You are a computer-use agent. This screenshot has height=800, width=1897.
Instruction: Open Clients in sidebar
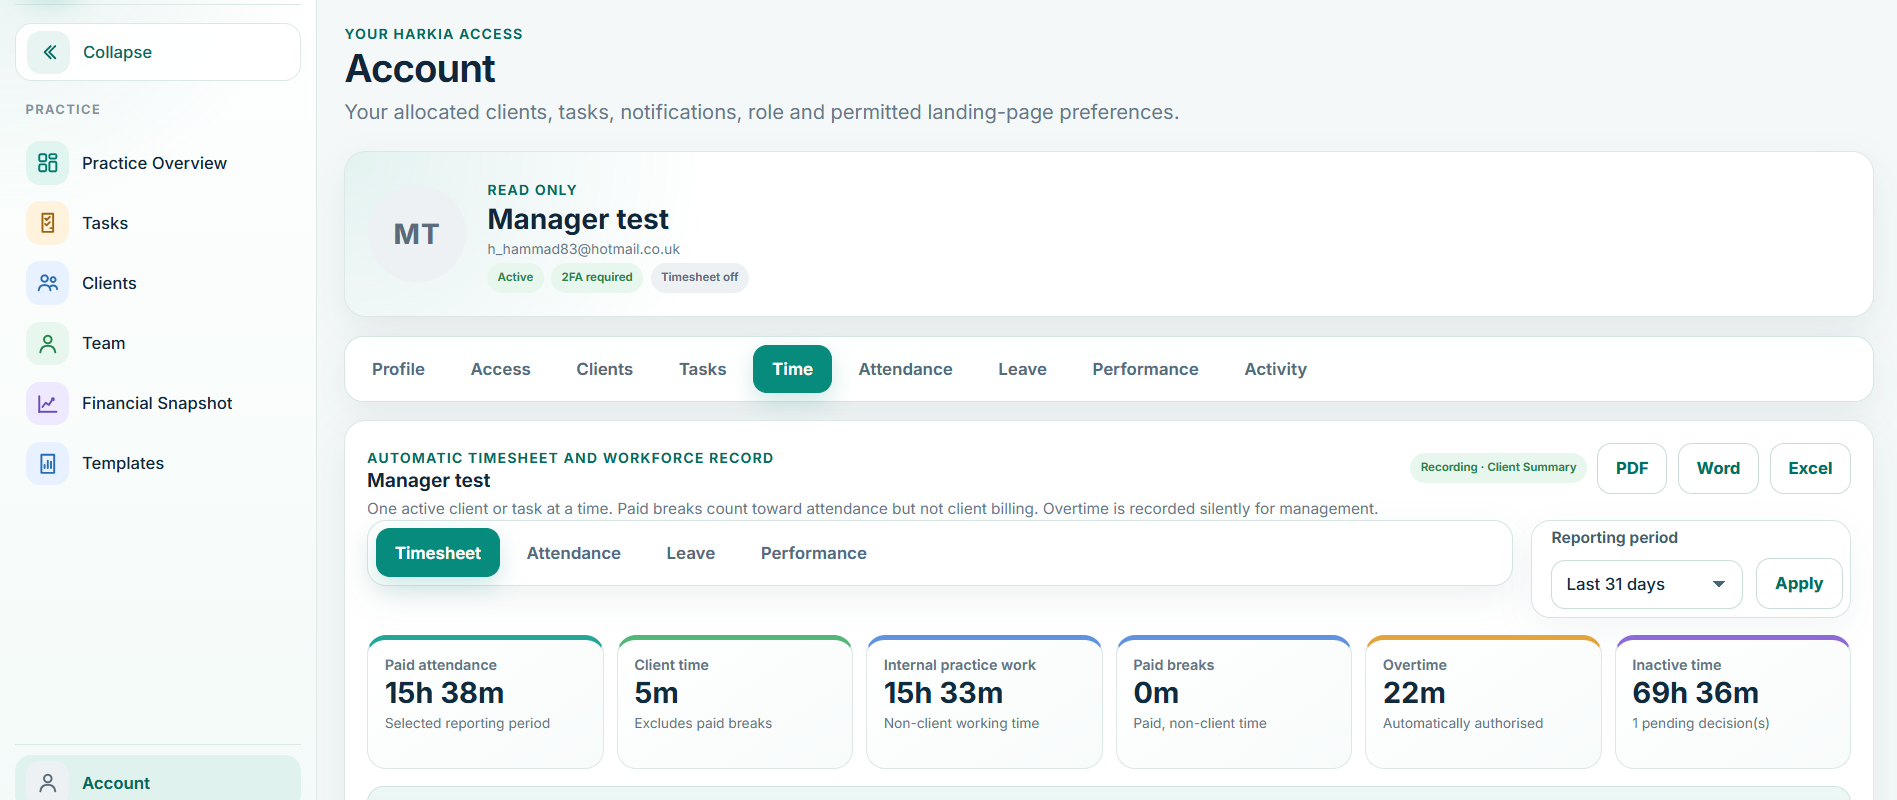158,283
